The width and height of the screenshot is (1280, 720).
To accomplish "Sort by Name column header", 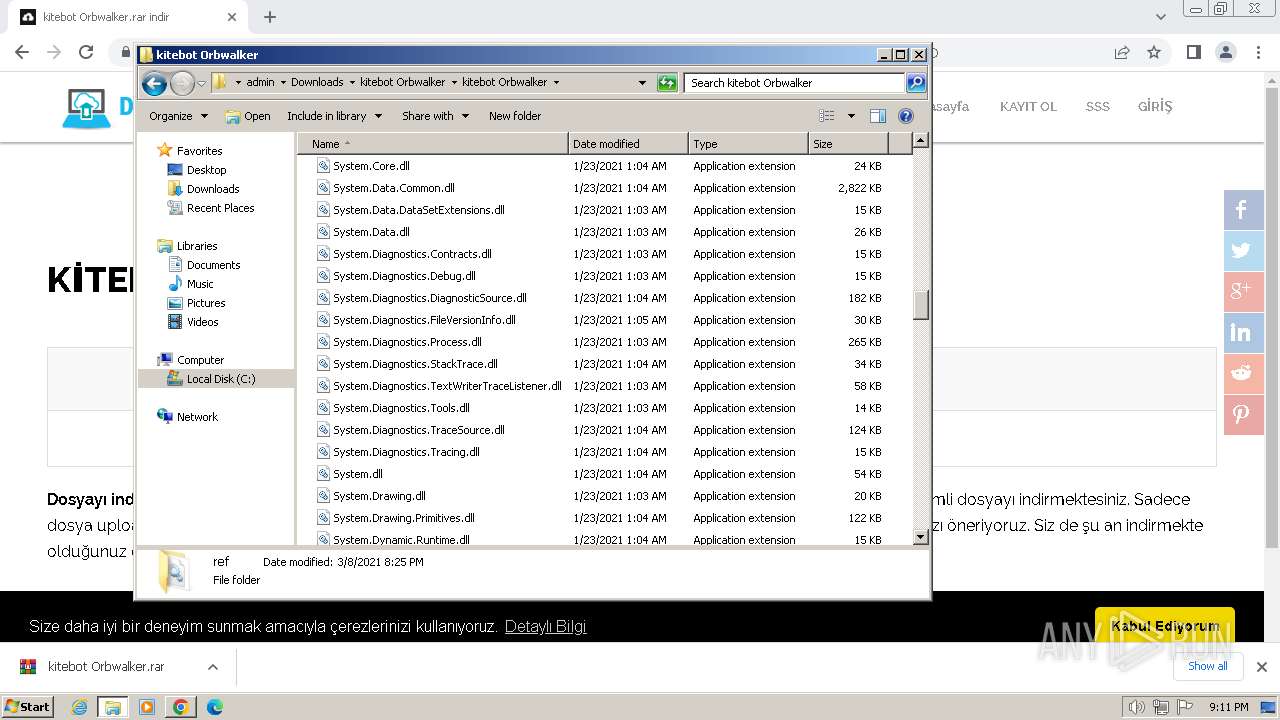I will coord(433,144).
